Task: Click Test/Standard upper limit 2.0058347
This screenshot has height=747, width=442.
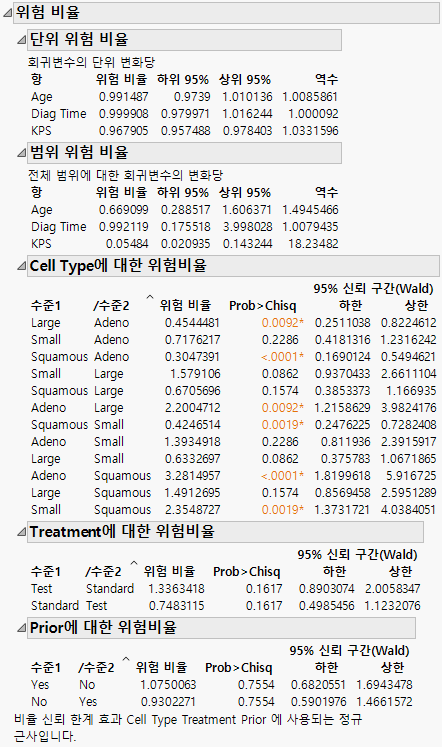Action: click(392, 589)
